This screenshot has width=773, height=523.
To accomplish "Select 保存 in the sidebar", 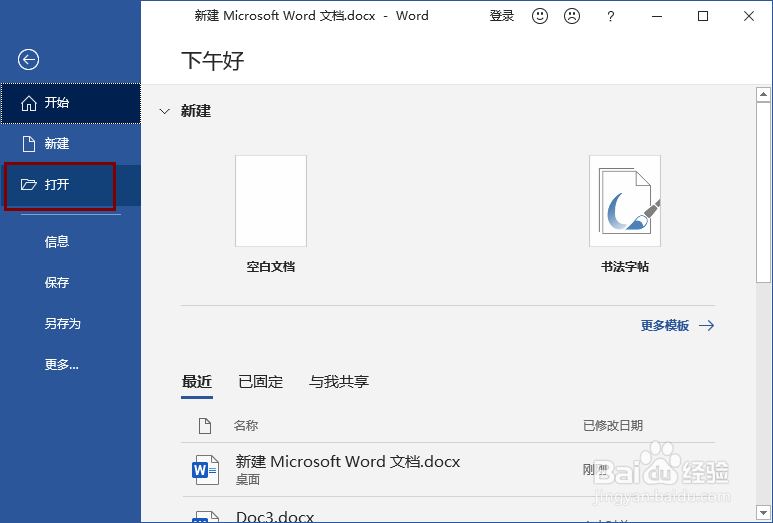I will click(57, 282).
